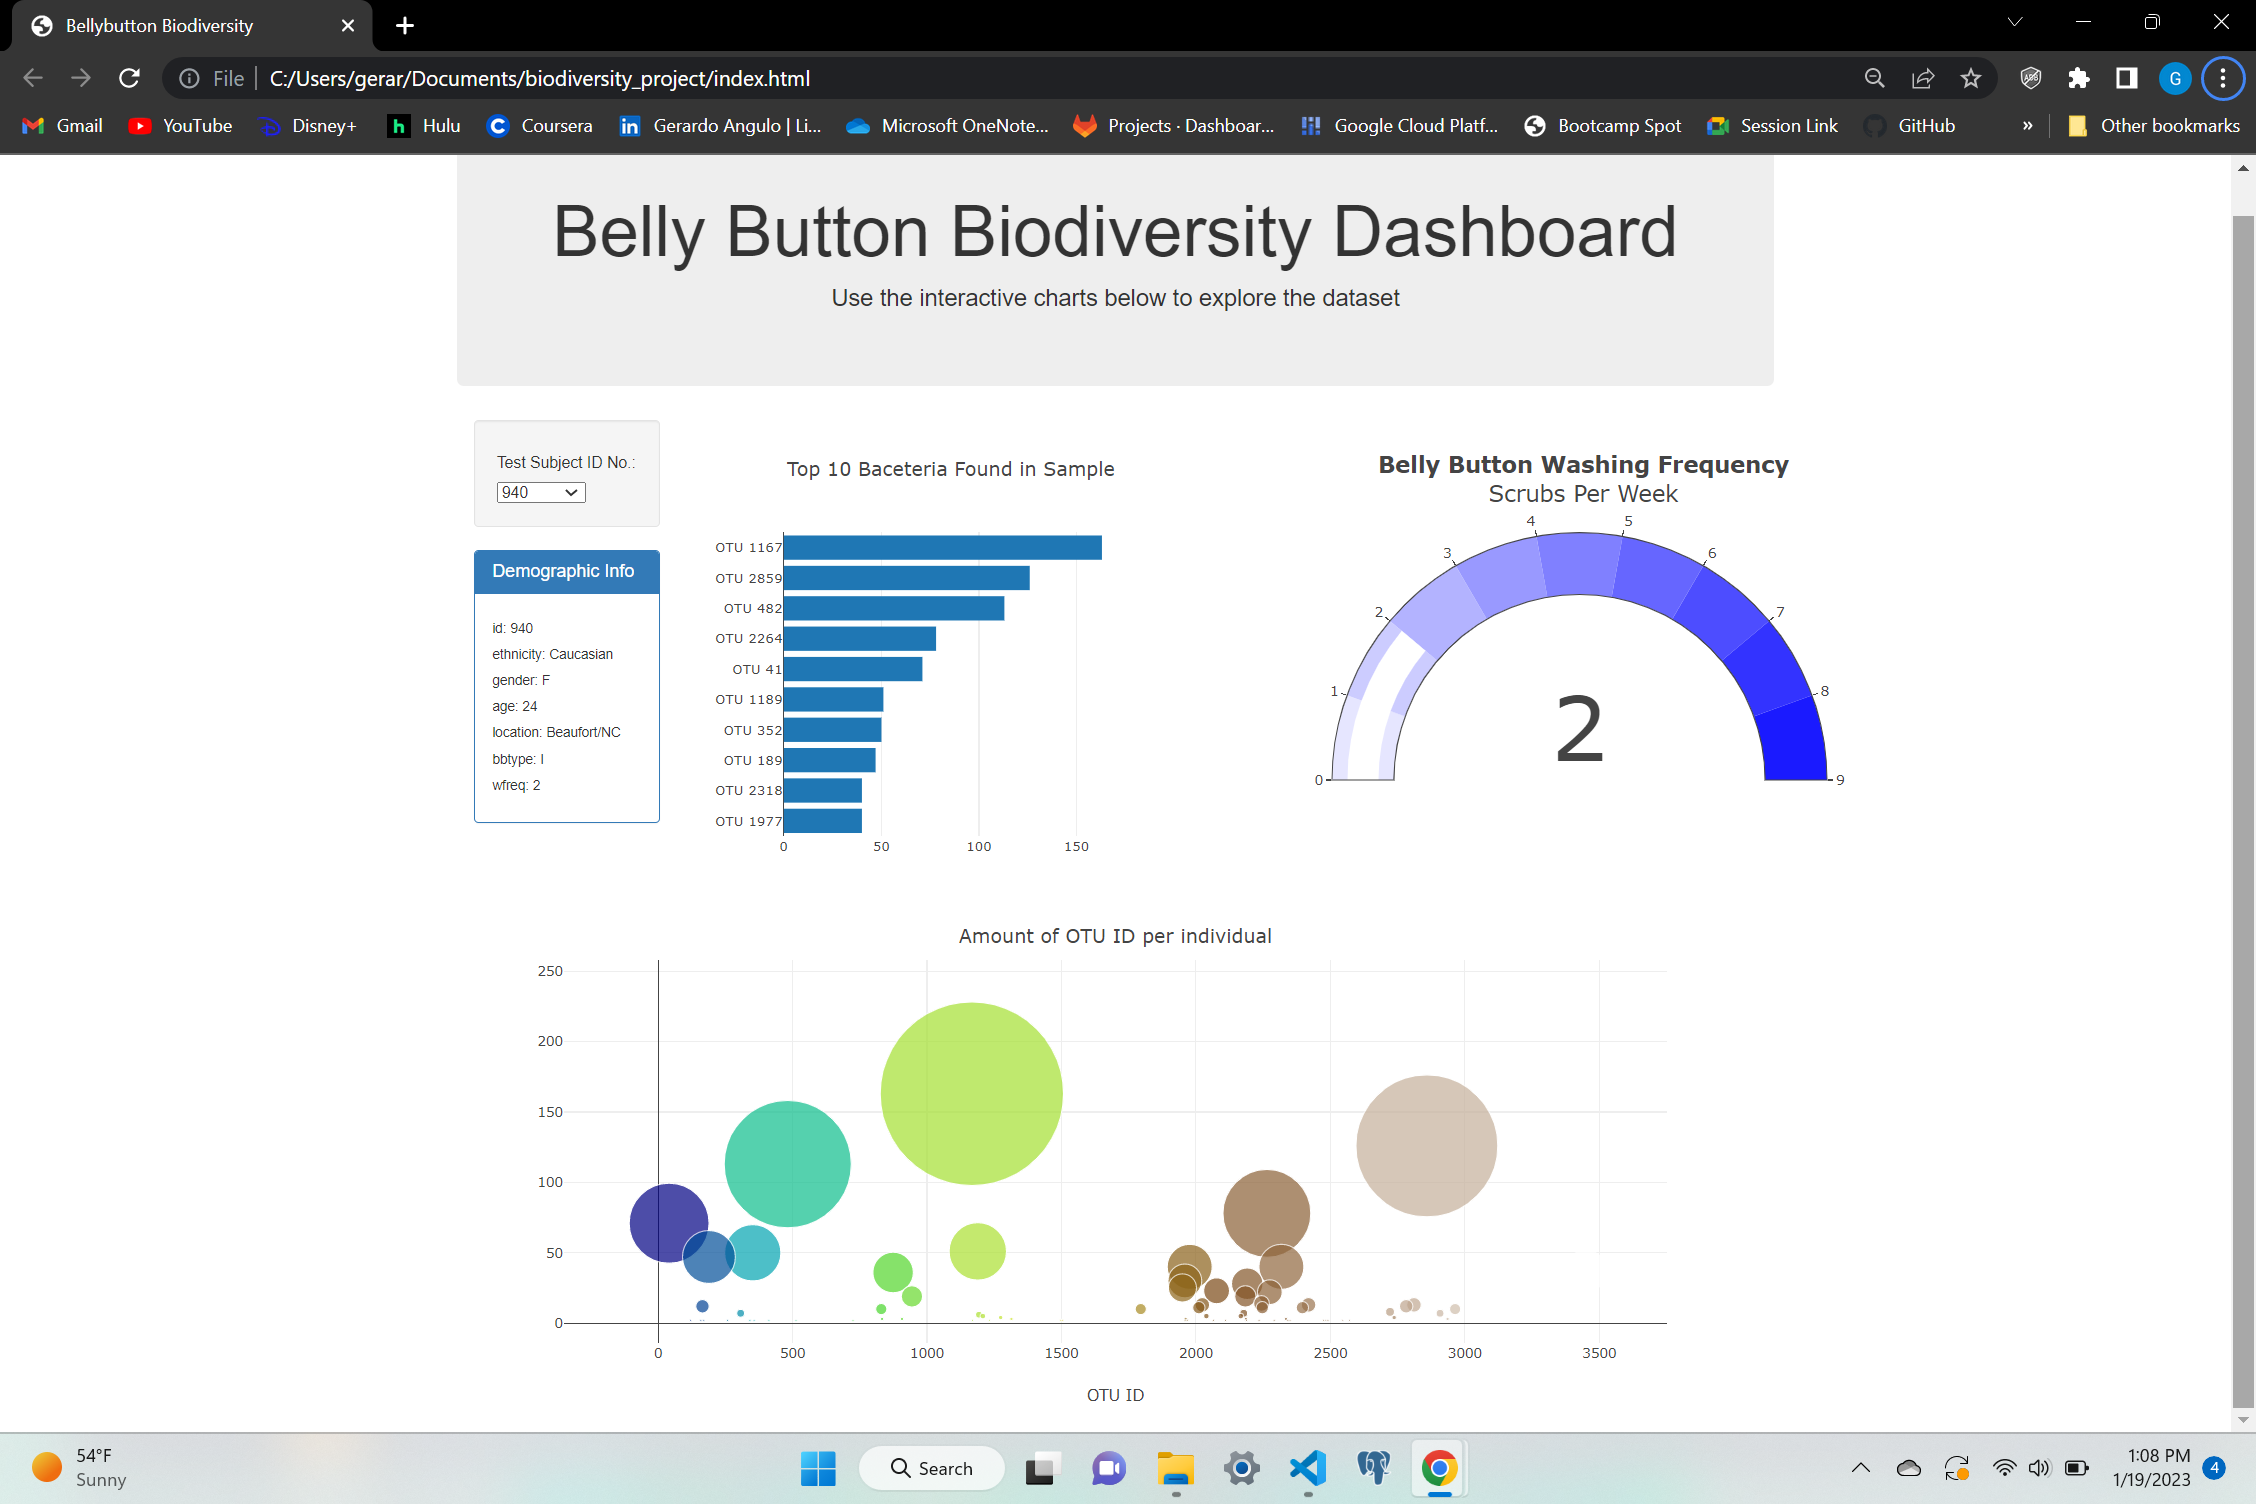Open the Extensions puzzle icon

pyautogui.click(x=2079, y=78)
